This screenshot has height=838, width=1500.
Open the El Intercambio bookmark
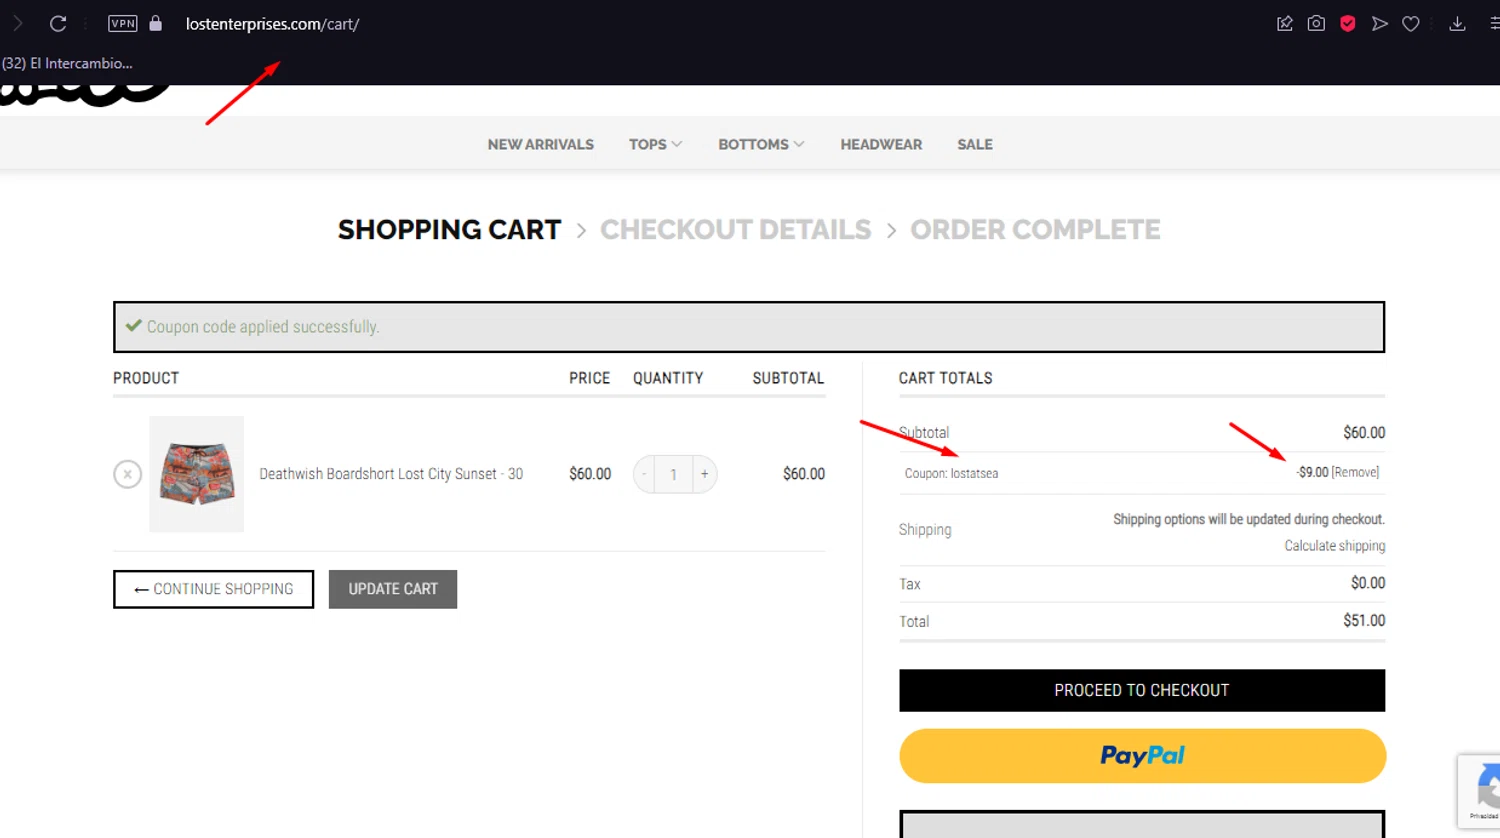click(x=67, y=63)
